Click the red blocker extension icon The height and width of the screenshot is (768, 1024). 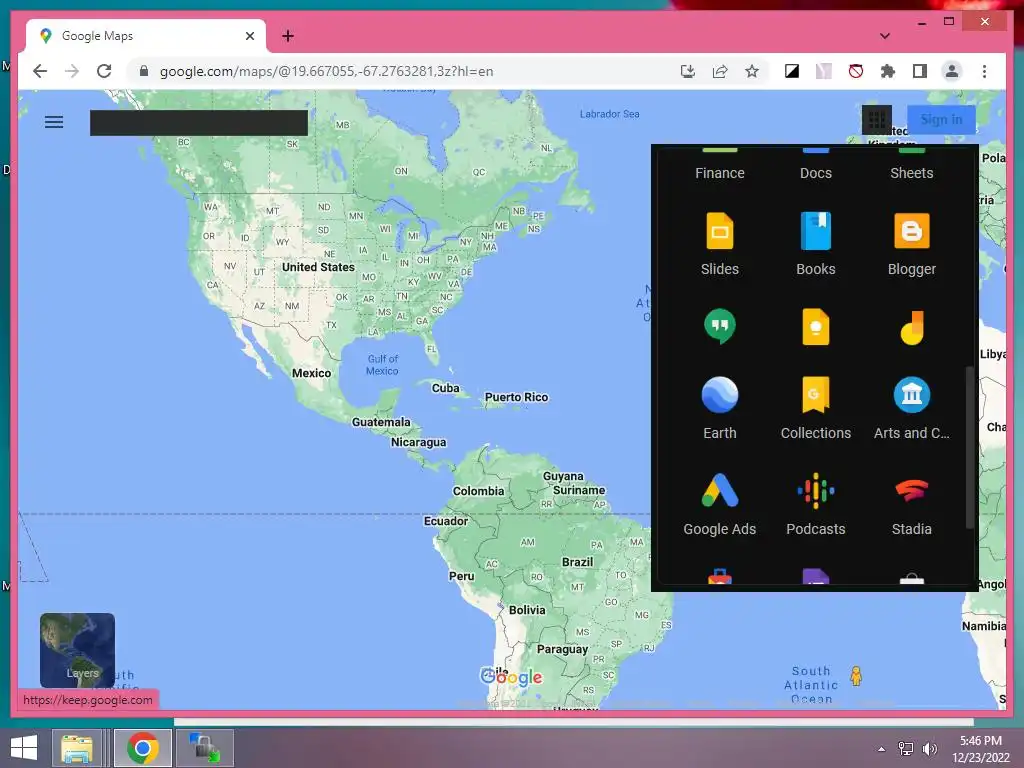point(856,71)
